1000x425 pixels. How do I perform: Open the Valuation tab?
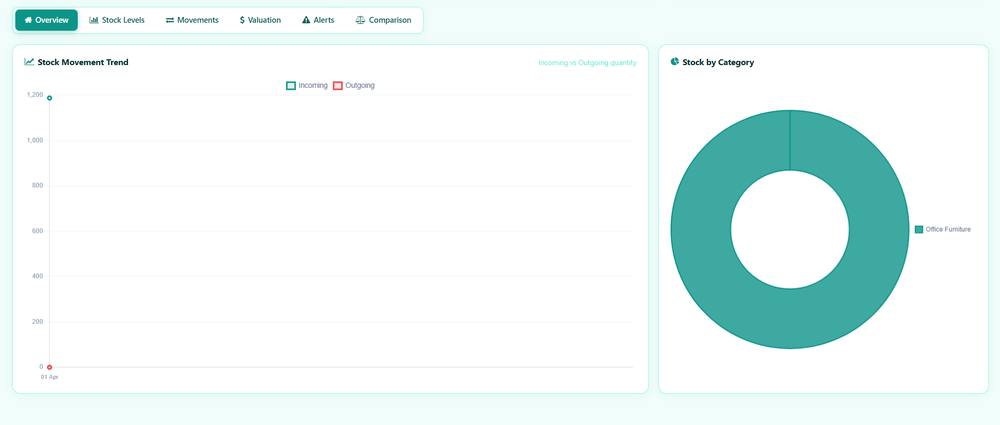coord(260,20)
